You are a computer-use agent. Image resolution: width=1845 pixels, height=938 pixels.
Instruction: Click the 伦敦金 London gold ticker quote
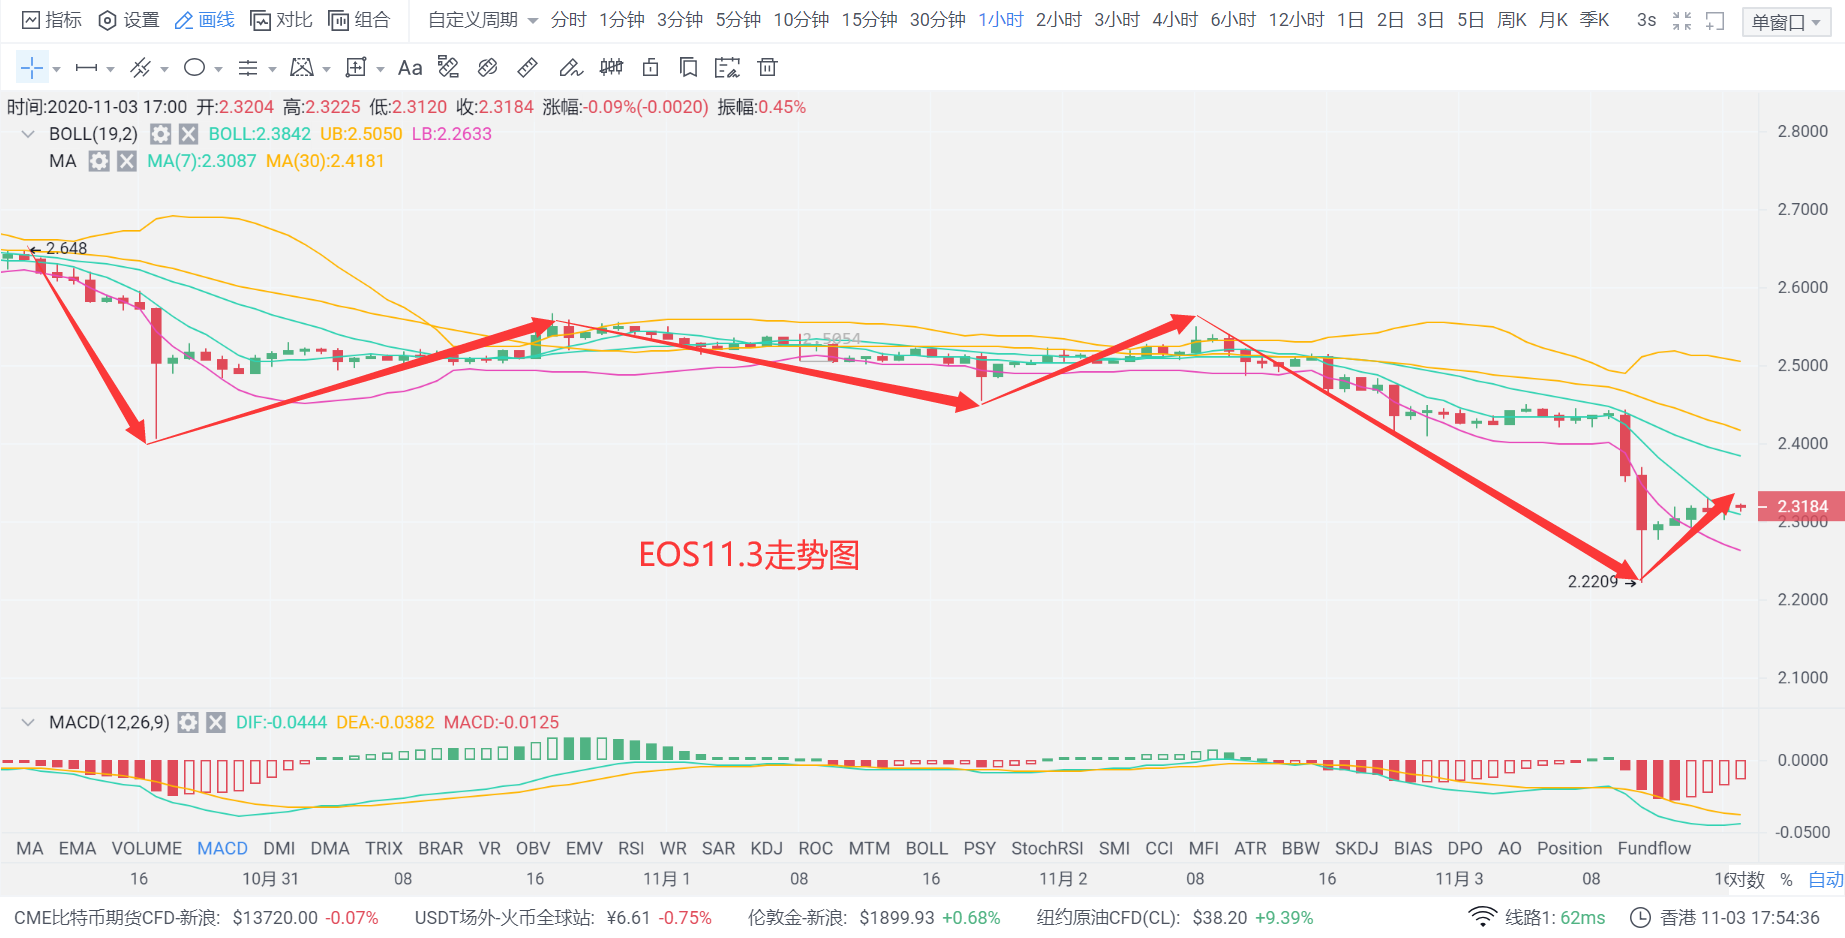874,917
